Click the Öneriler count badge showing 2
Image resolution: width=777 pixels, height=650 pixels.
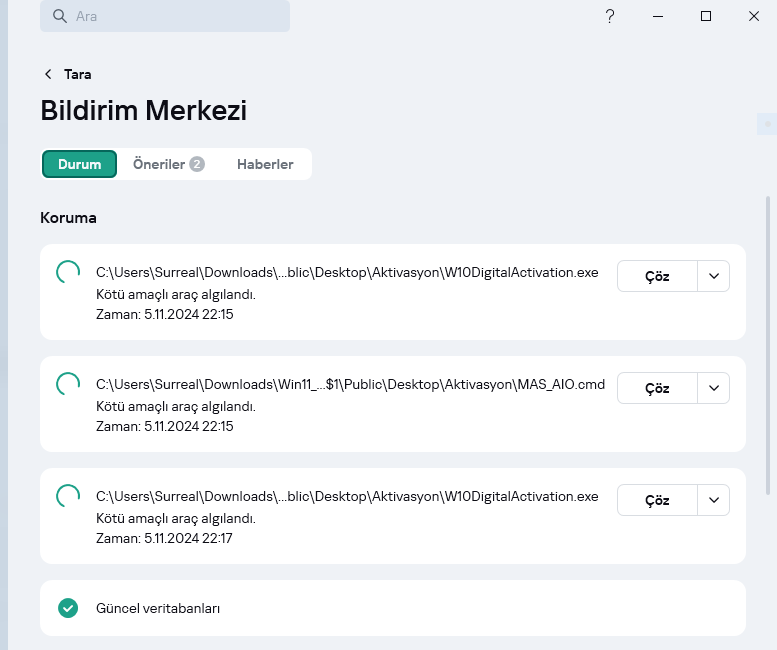197,164
